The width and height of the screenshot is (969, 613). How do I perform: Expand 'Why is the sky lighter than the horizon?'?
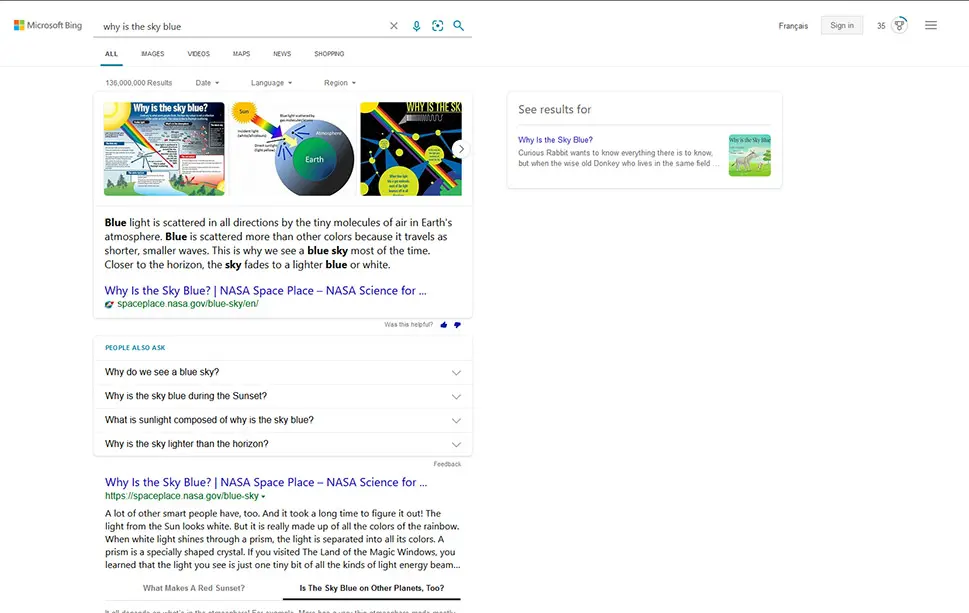[x=283, y=444]
